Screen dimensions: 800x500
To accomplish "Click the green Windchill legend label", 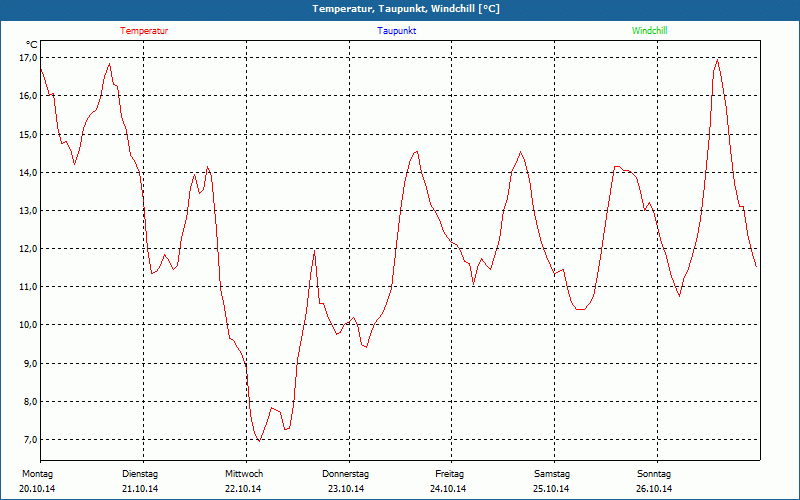I will pos(649,31).
